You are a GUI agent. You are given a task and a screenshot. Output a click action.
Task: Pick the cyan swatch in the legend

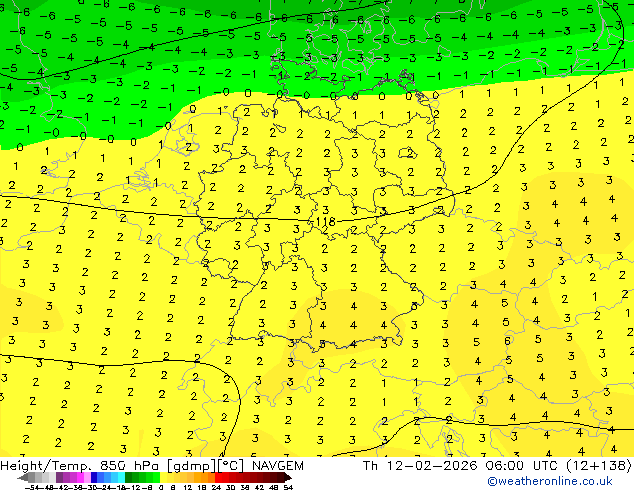coord(121,478)
